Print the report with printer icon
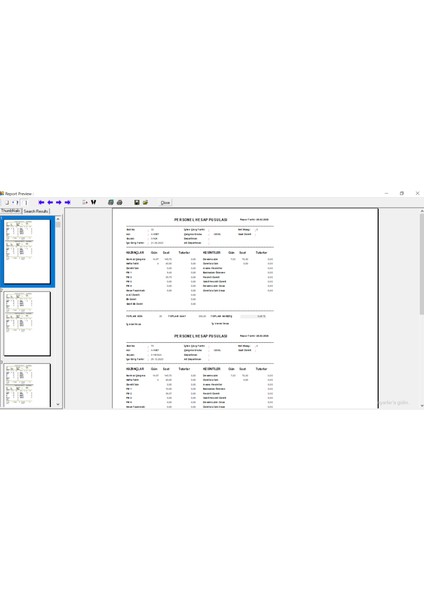Screen dimensions: 424x600 click(119, 202)
